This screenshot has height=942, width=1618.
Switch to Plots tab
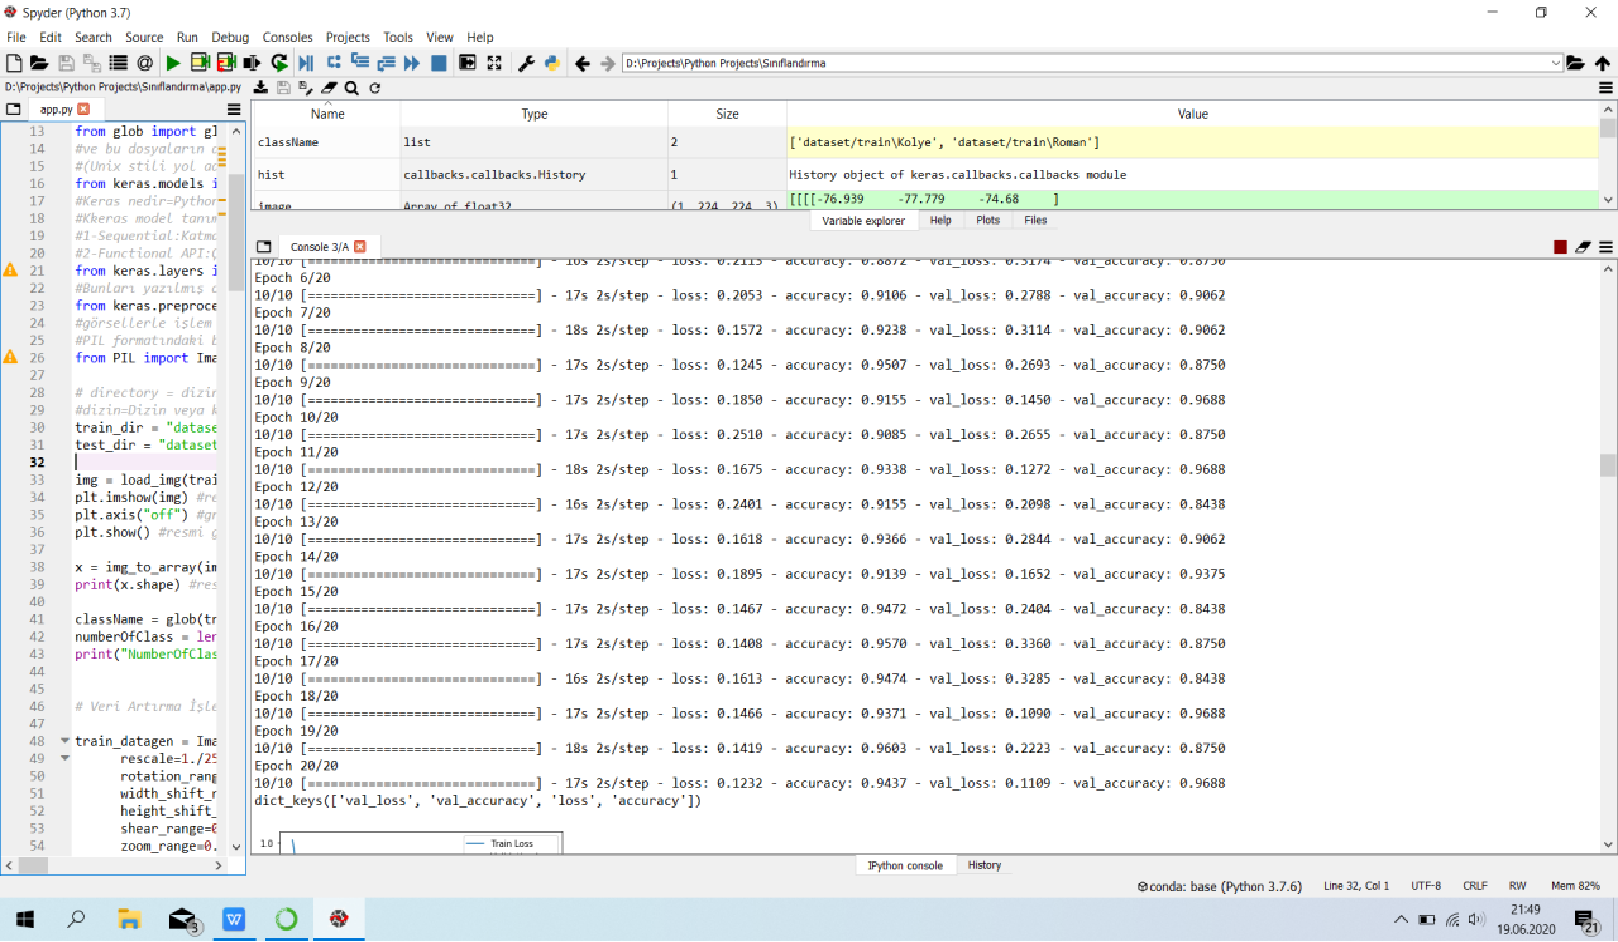(988, 221)
